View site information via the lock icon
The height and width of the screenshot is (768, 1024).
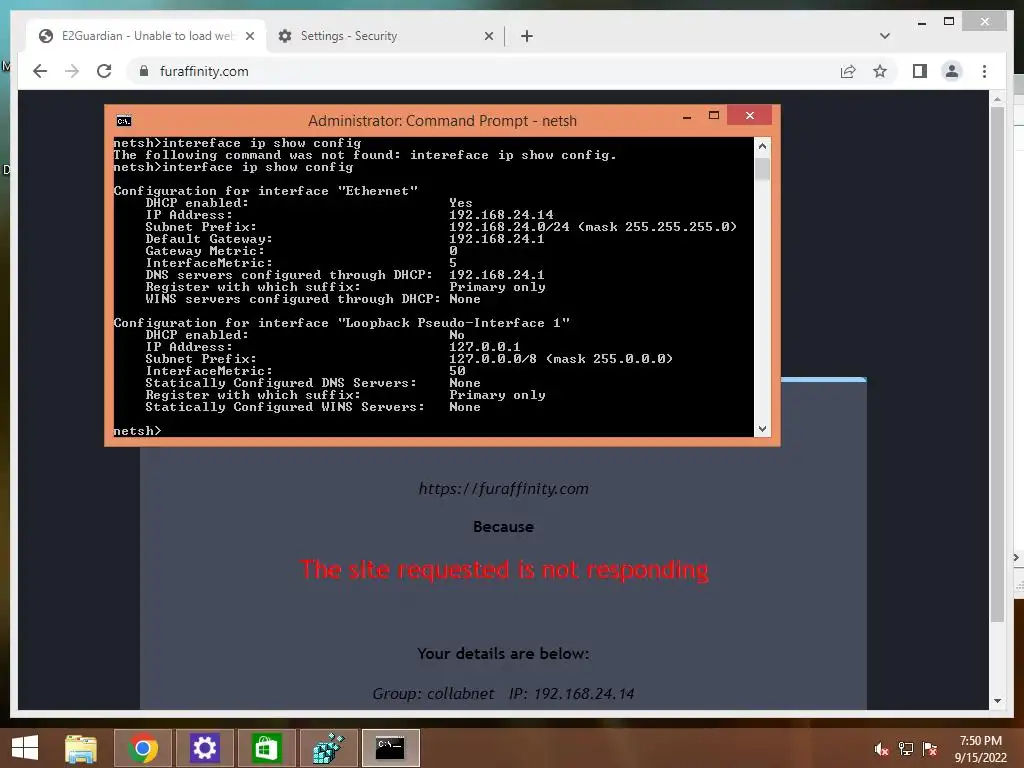[x=144, y=71]
